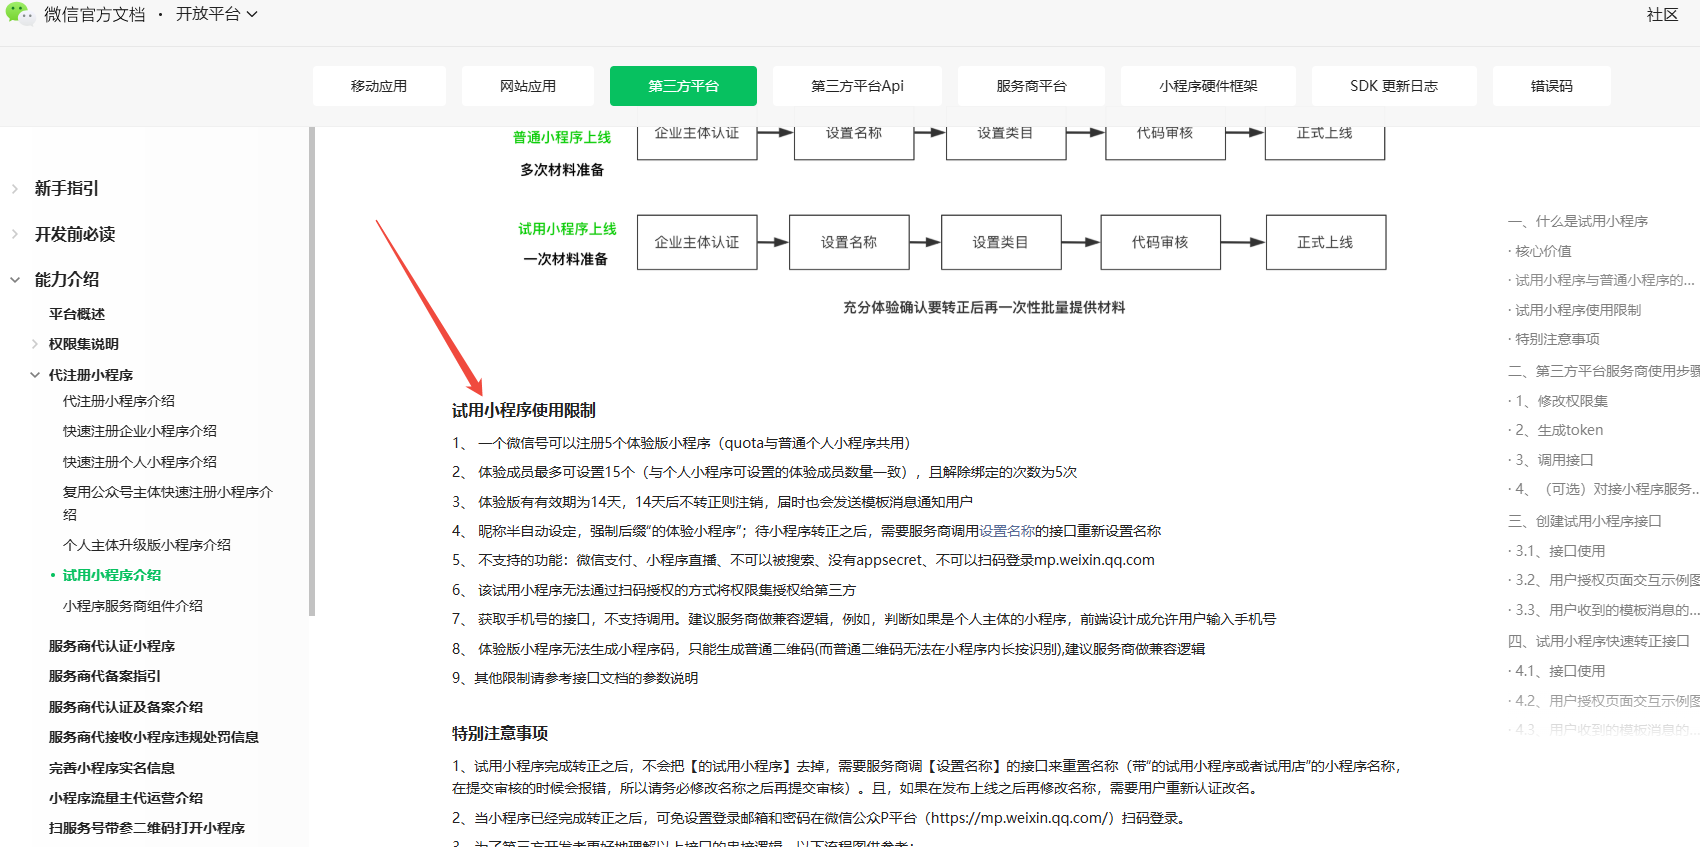The image size is (1700, 847).
Task: Open the 小程序硬件框架 tab
Action: pos(1208,86)
